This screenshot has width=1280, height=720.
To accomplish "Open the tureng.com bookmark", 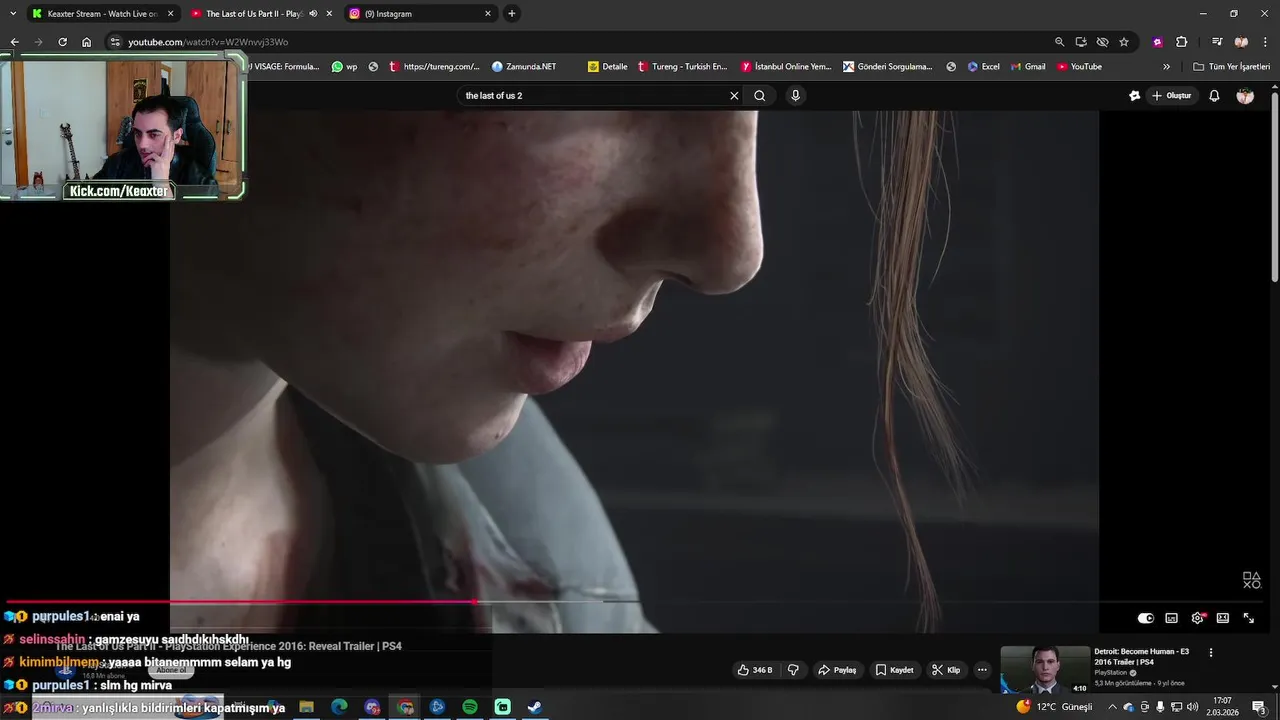I will point(434,67).
